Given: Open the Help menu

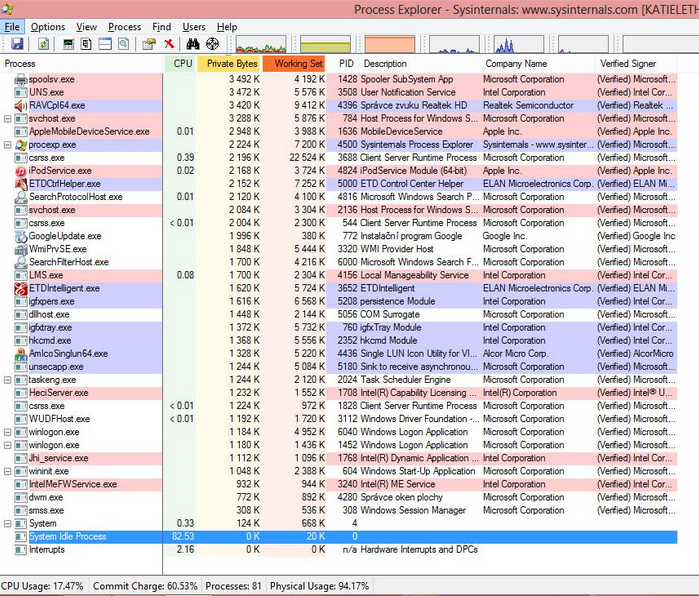Looking at the screenshot, I should (x=227, y=27).
